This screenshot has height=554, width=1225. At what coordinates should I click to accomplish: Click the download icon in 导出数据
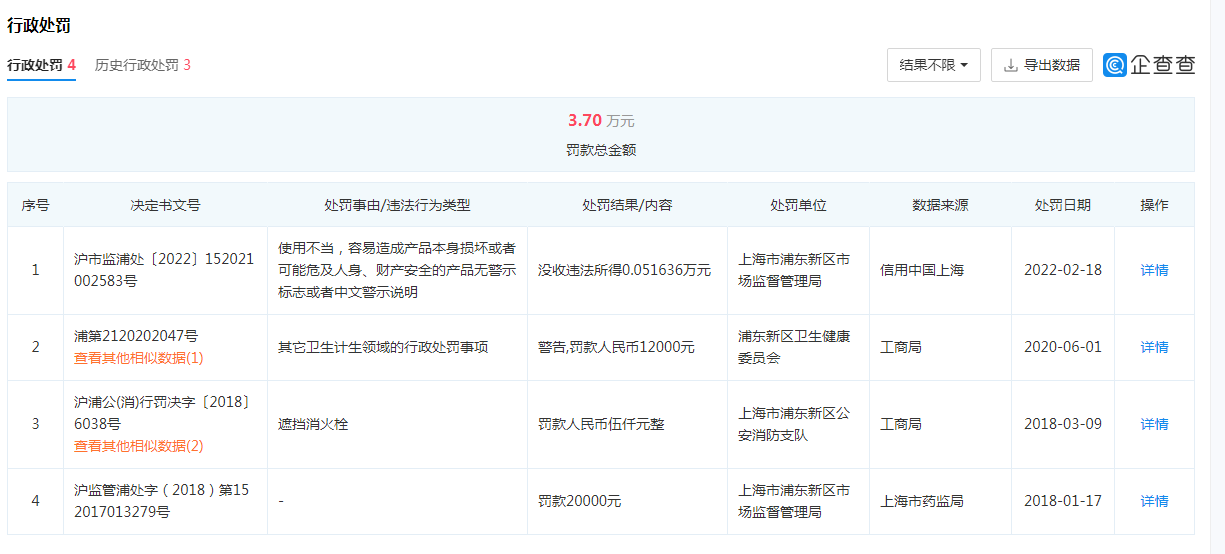[1011, 65]
